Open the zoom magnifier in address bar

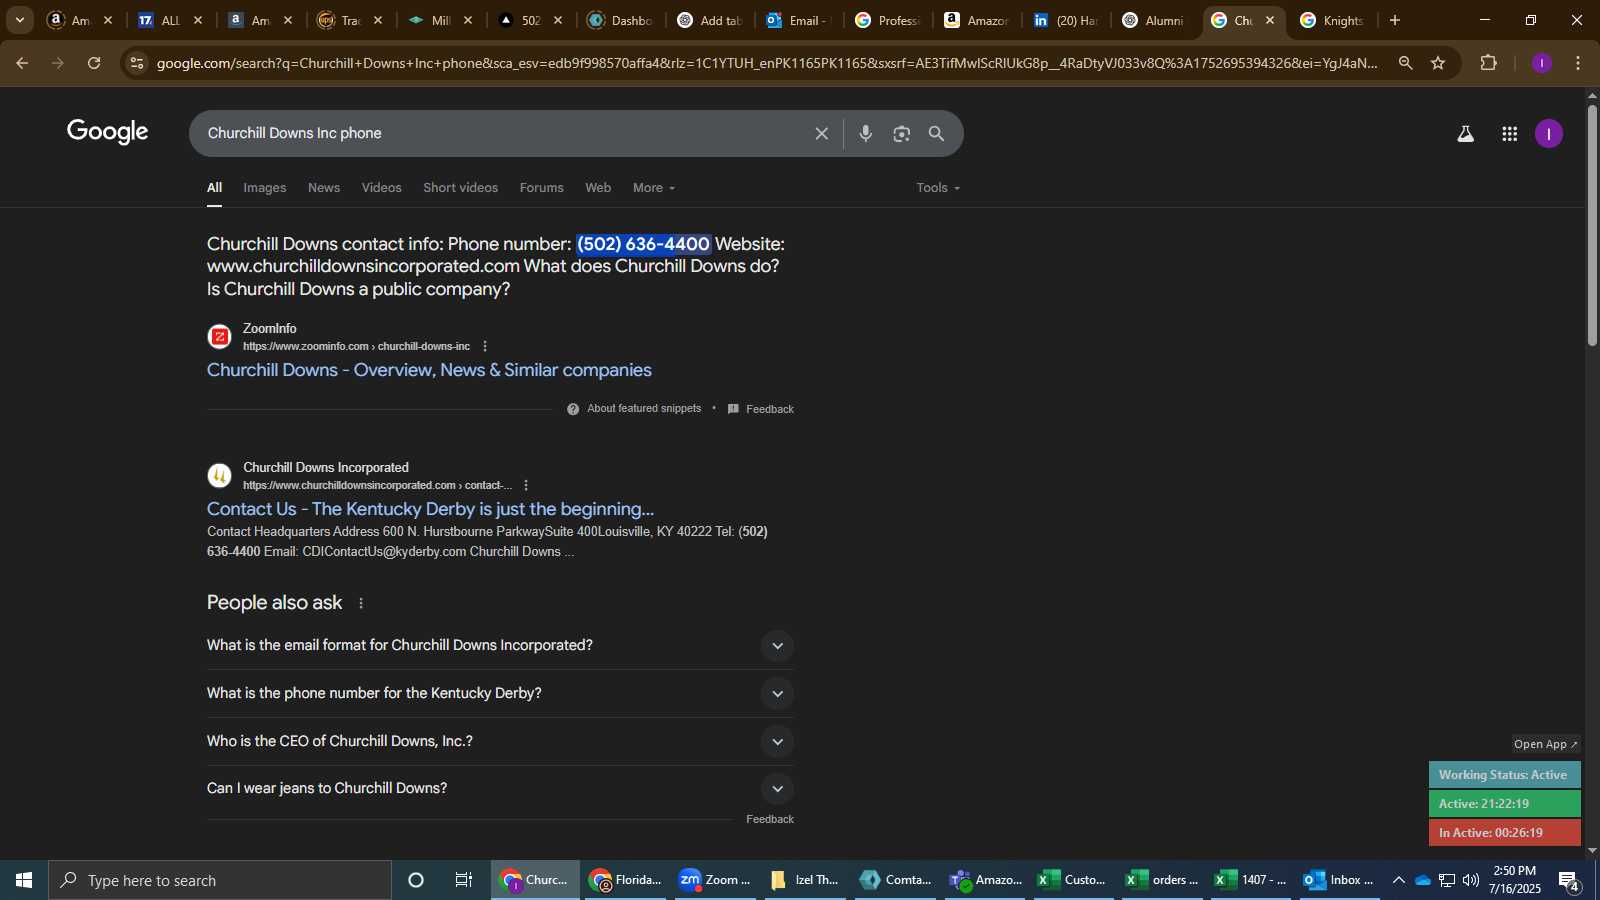pyautogui.click(x=1405, y=63)
